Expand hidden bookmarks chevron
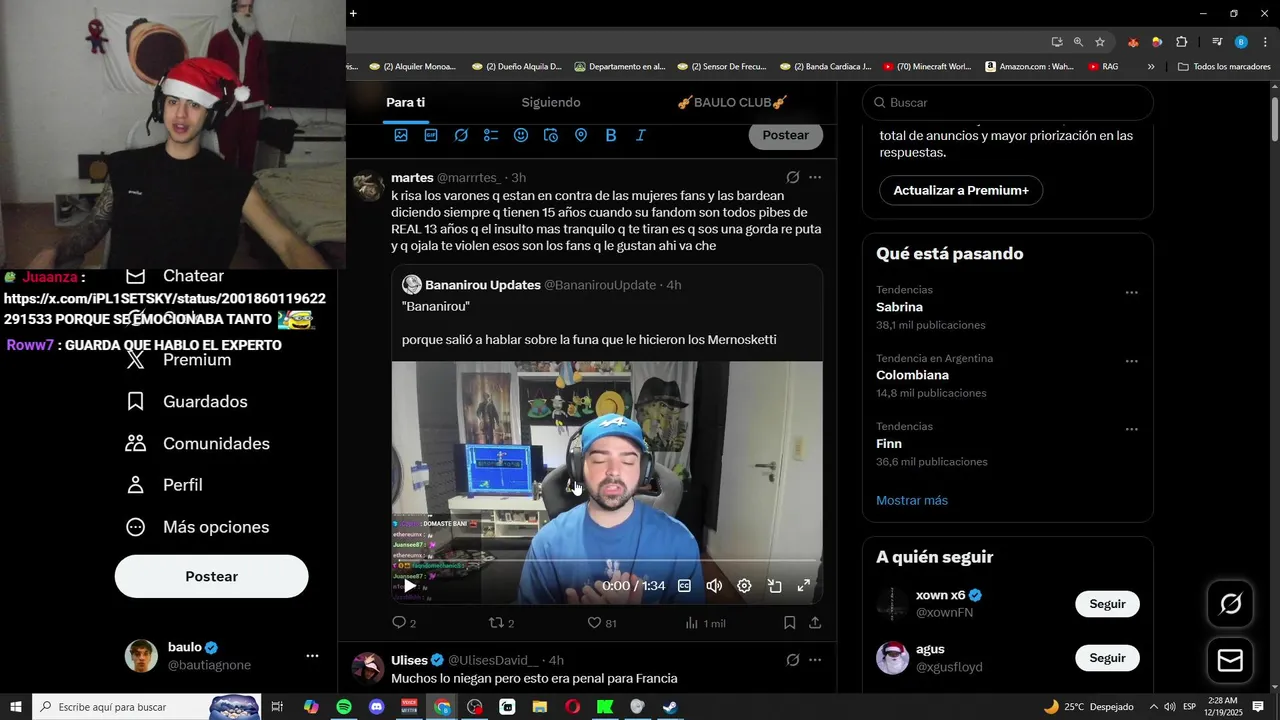This screenshot has width=1280, height=720. click(x=1151, y=67)
